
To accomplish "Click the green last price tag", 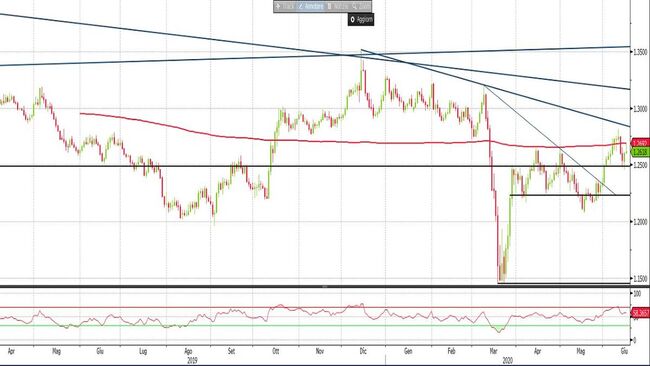I will [x=640, y=153].
